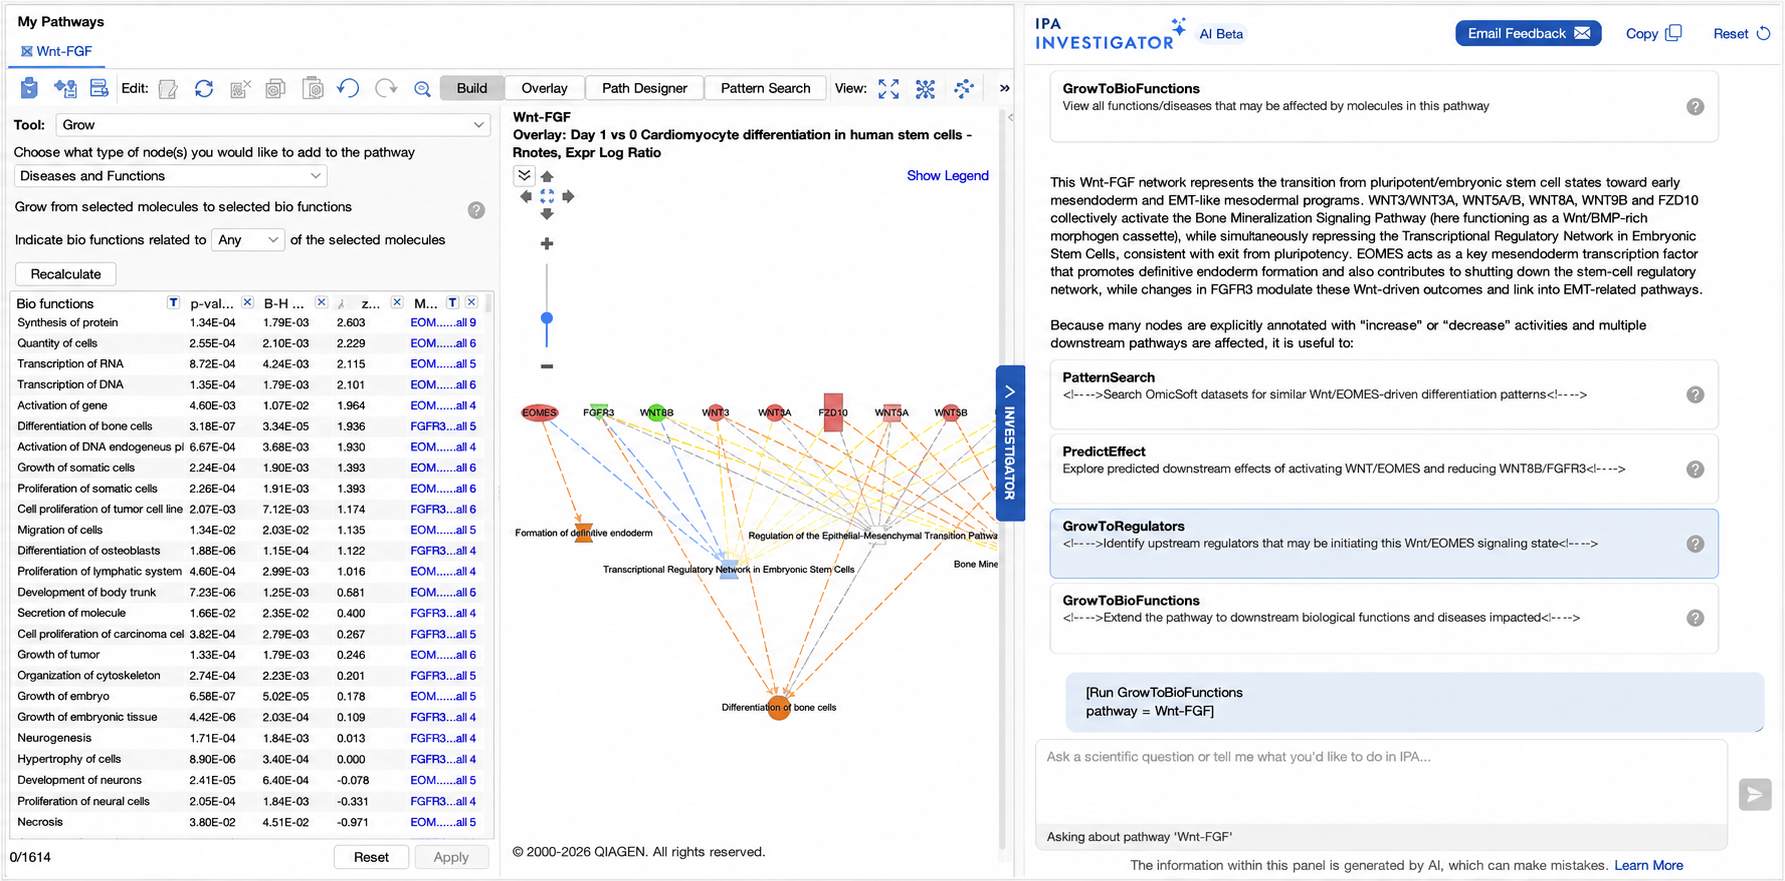Select the FZD10 node on the pathway
This screenshot has height=881, width=1785.
[x=833, y=412]
